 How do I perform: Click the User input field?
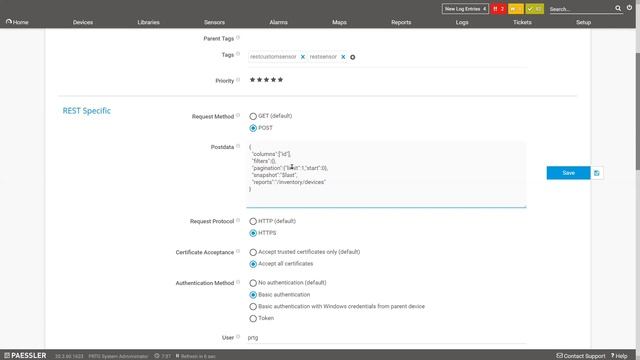[x=386, y=338]
